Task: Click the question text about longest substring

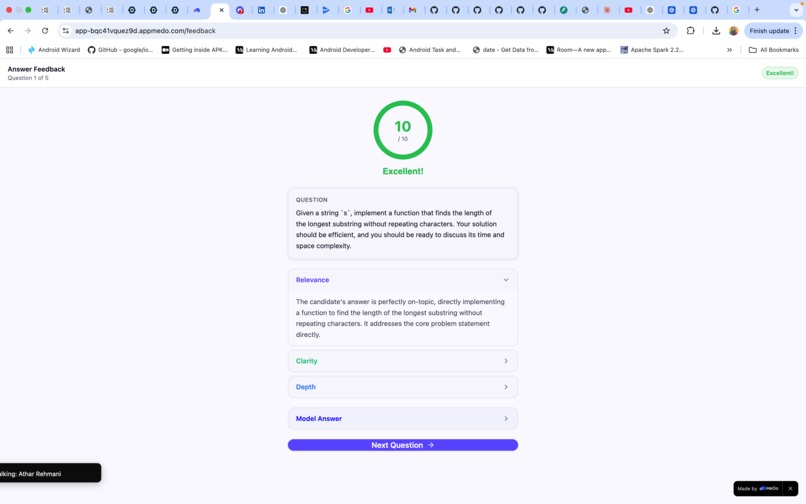Action: point(400,229)
